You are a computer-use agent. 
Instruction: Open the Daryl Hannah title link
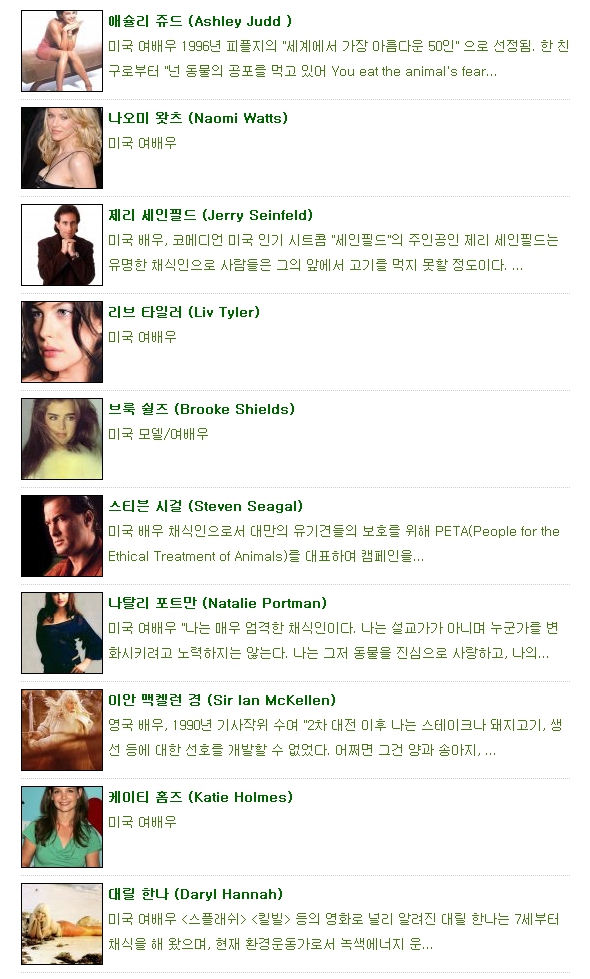point(195,894)
